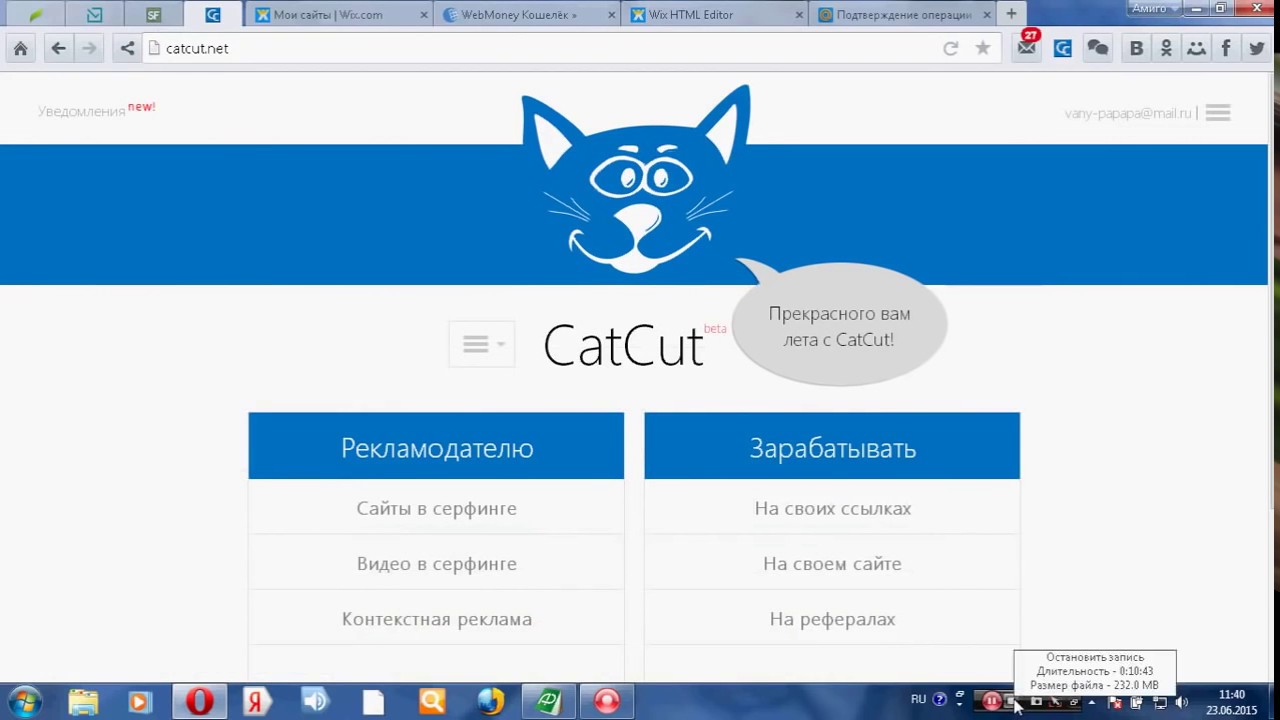Go forward with the forward arrow
The height and width of the screenshot is (720, 1280).
[89, 48]
